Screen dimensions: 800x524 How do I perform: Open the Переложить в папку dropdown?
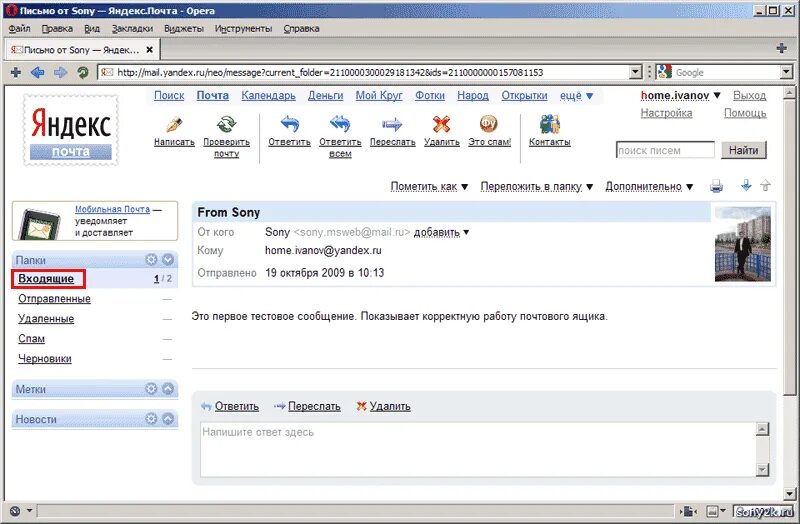point(537,187)
